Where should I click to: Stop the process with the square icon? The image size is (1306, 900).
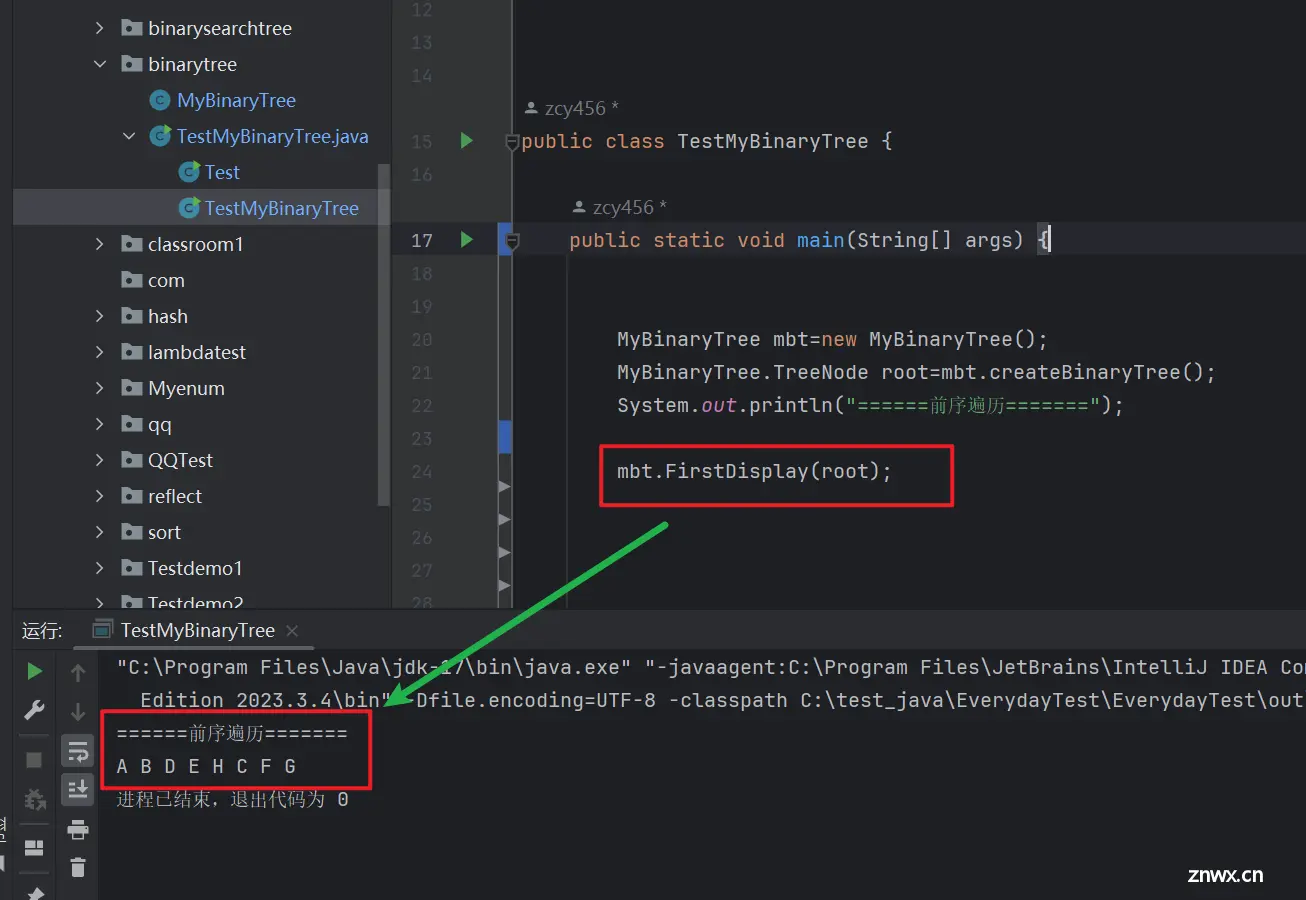click(34, 760)
